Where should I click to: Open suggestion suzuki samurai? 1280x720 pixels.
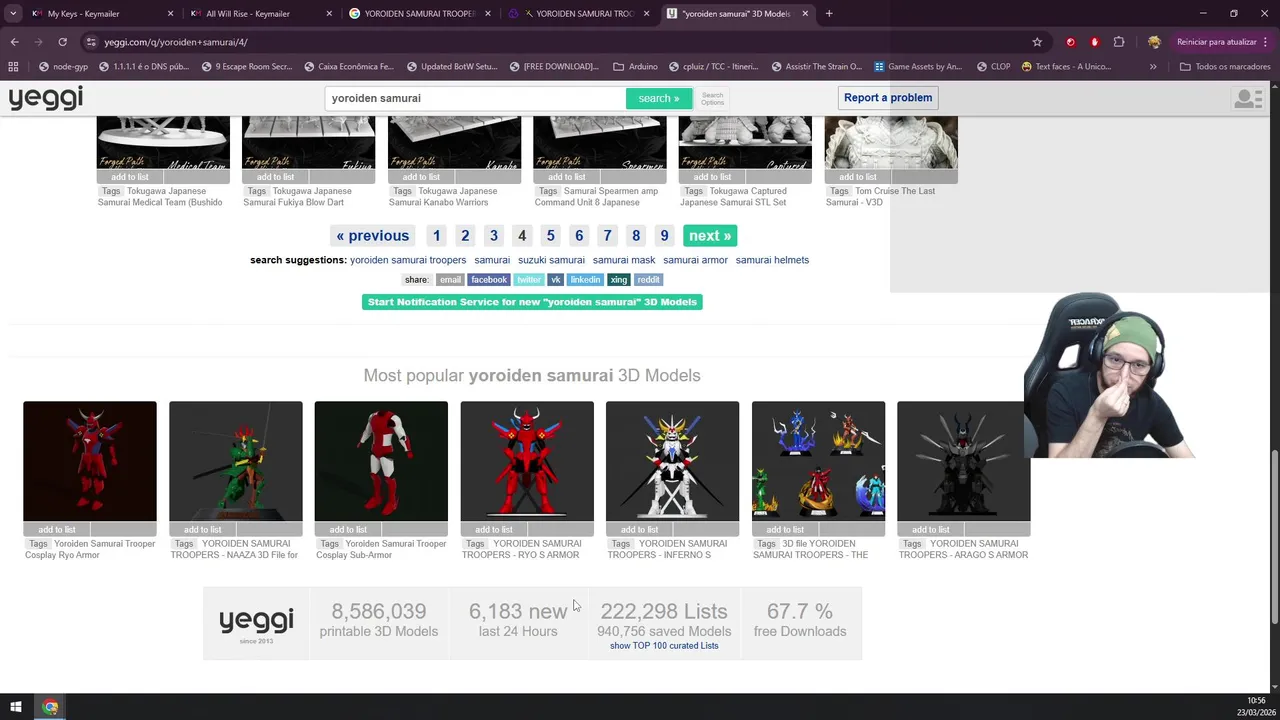[551, 260]
